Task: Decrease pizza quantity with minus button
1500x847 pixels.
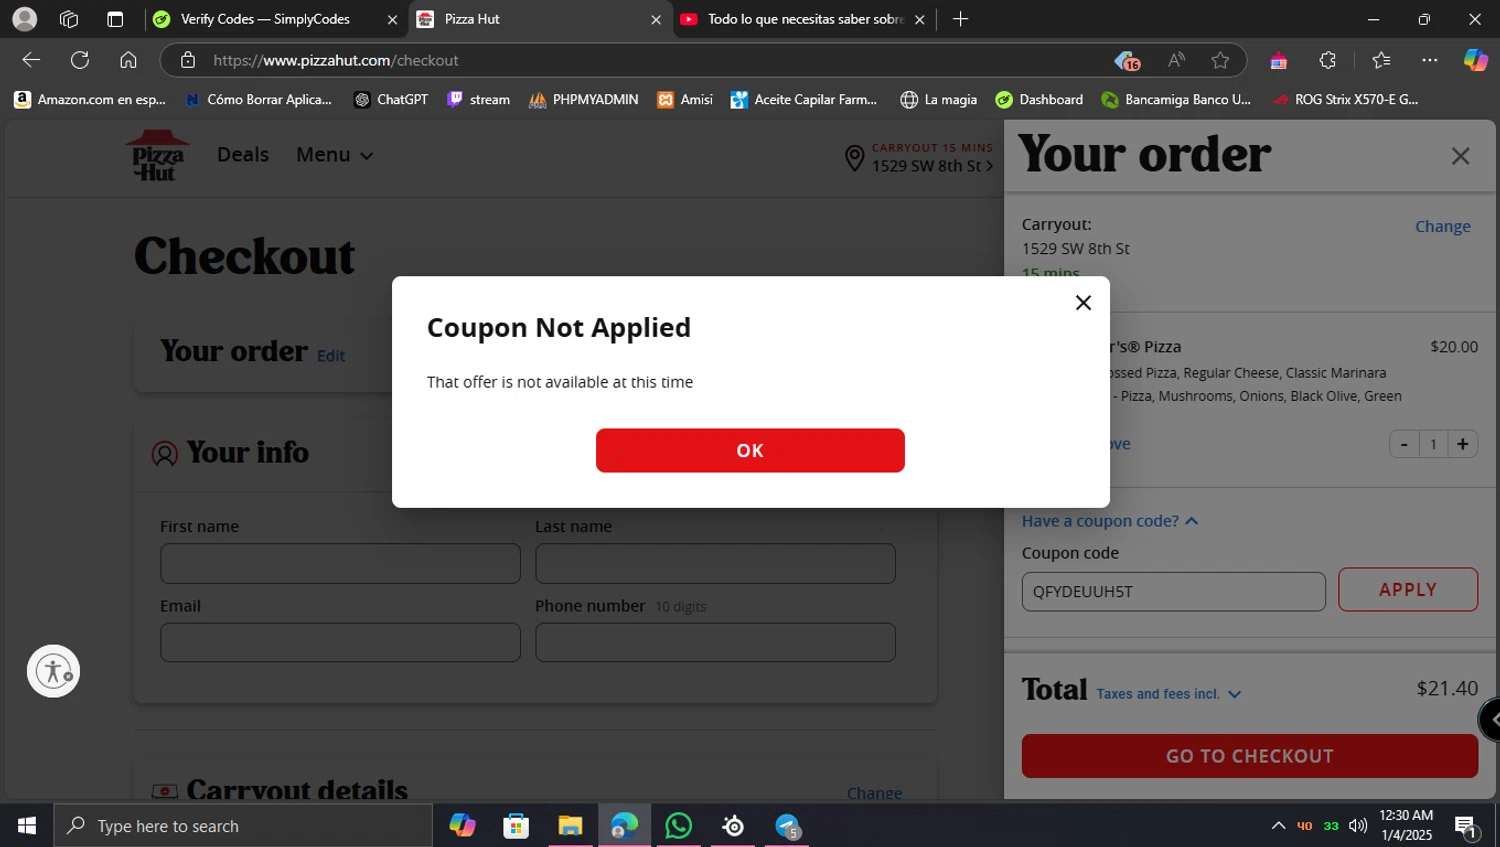Action: click(1404, 444)
